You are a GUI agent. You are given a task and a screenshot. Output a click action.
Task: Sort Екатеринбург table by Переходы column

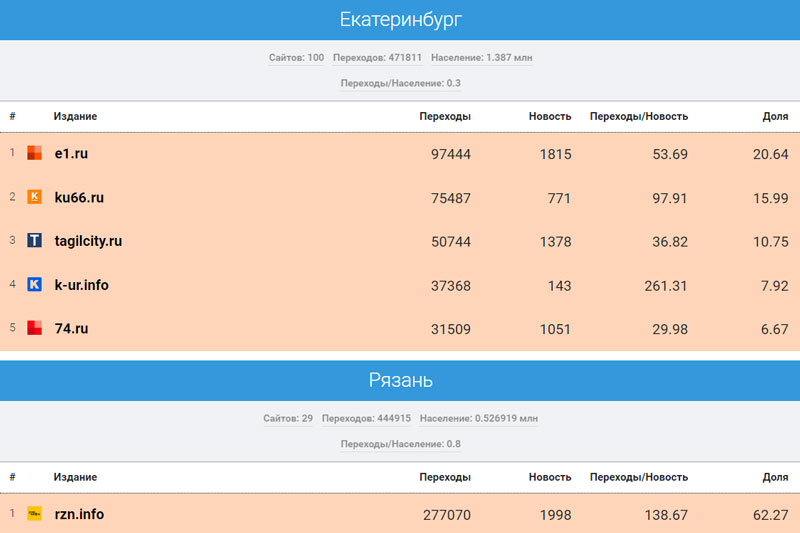pyautogui.click(x=444, y=117)
